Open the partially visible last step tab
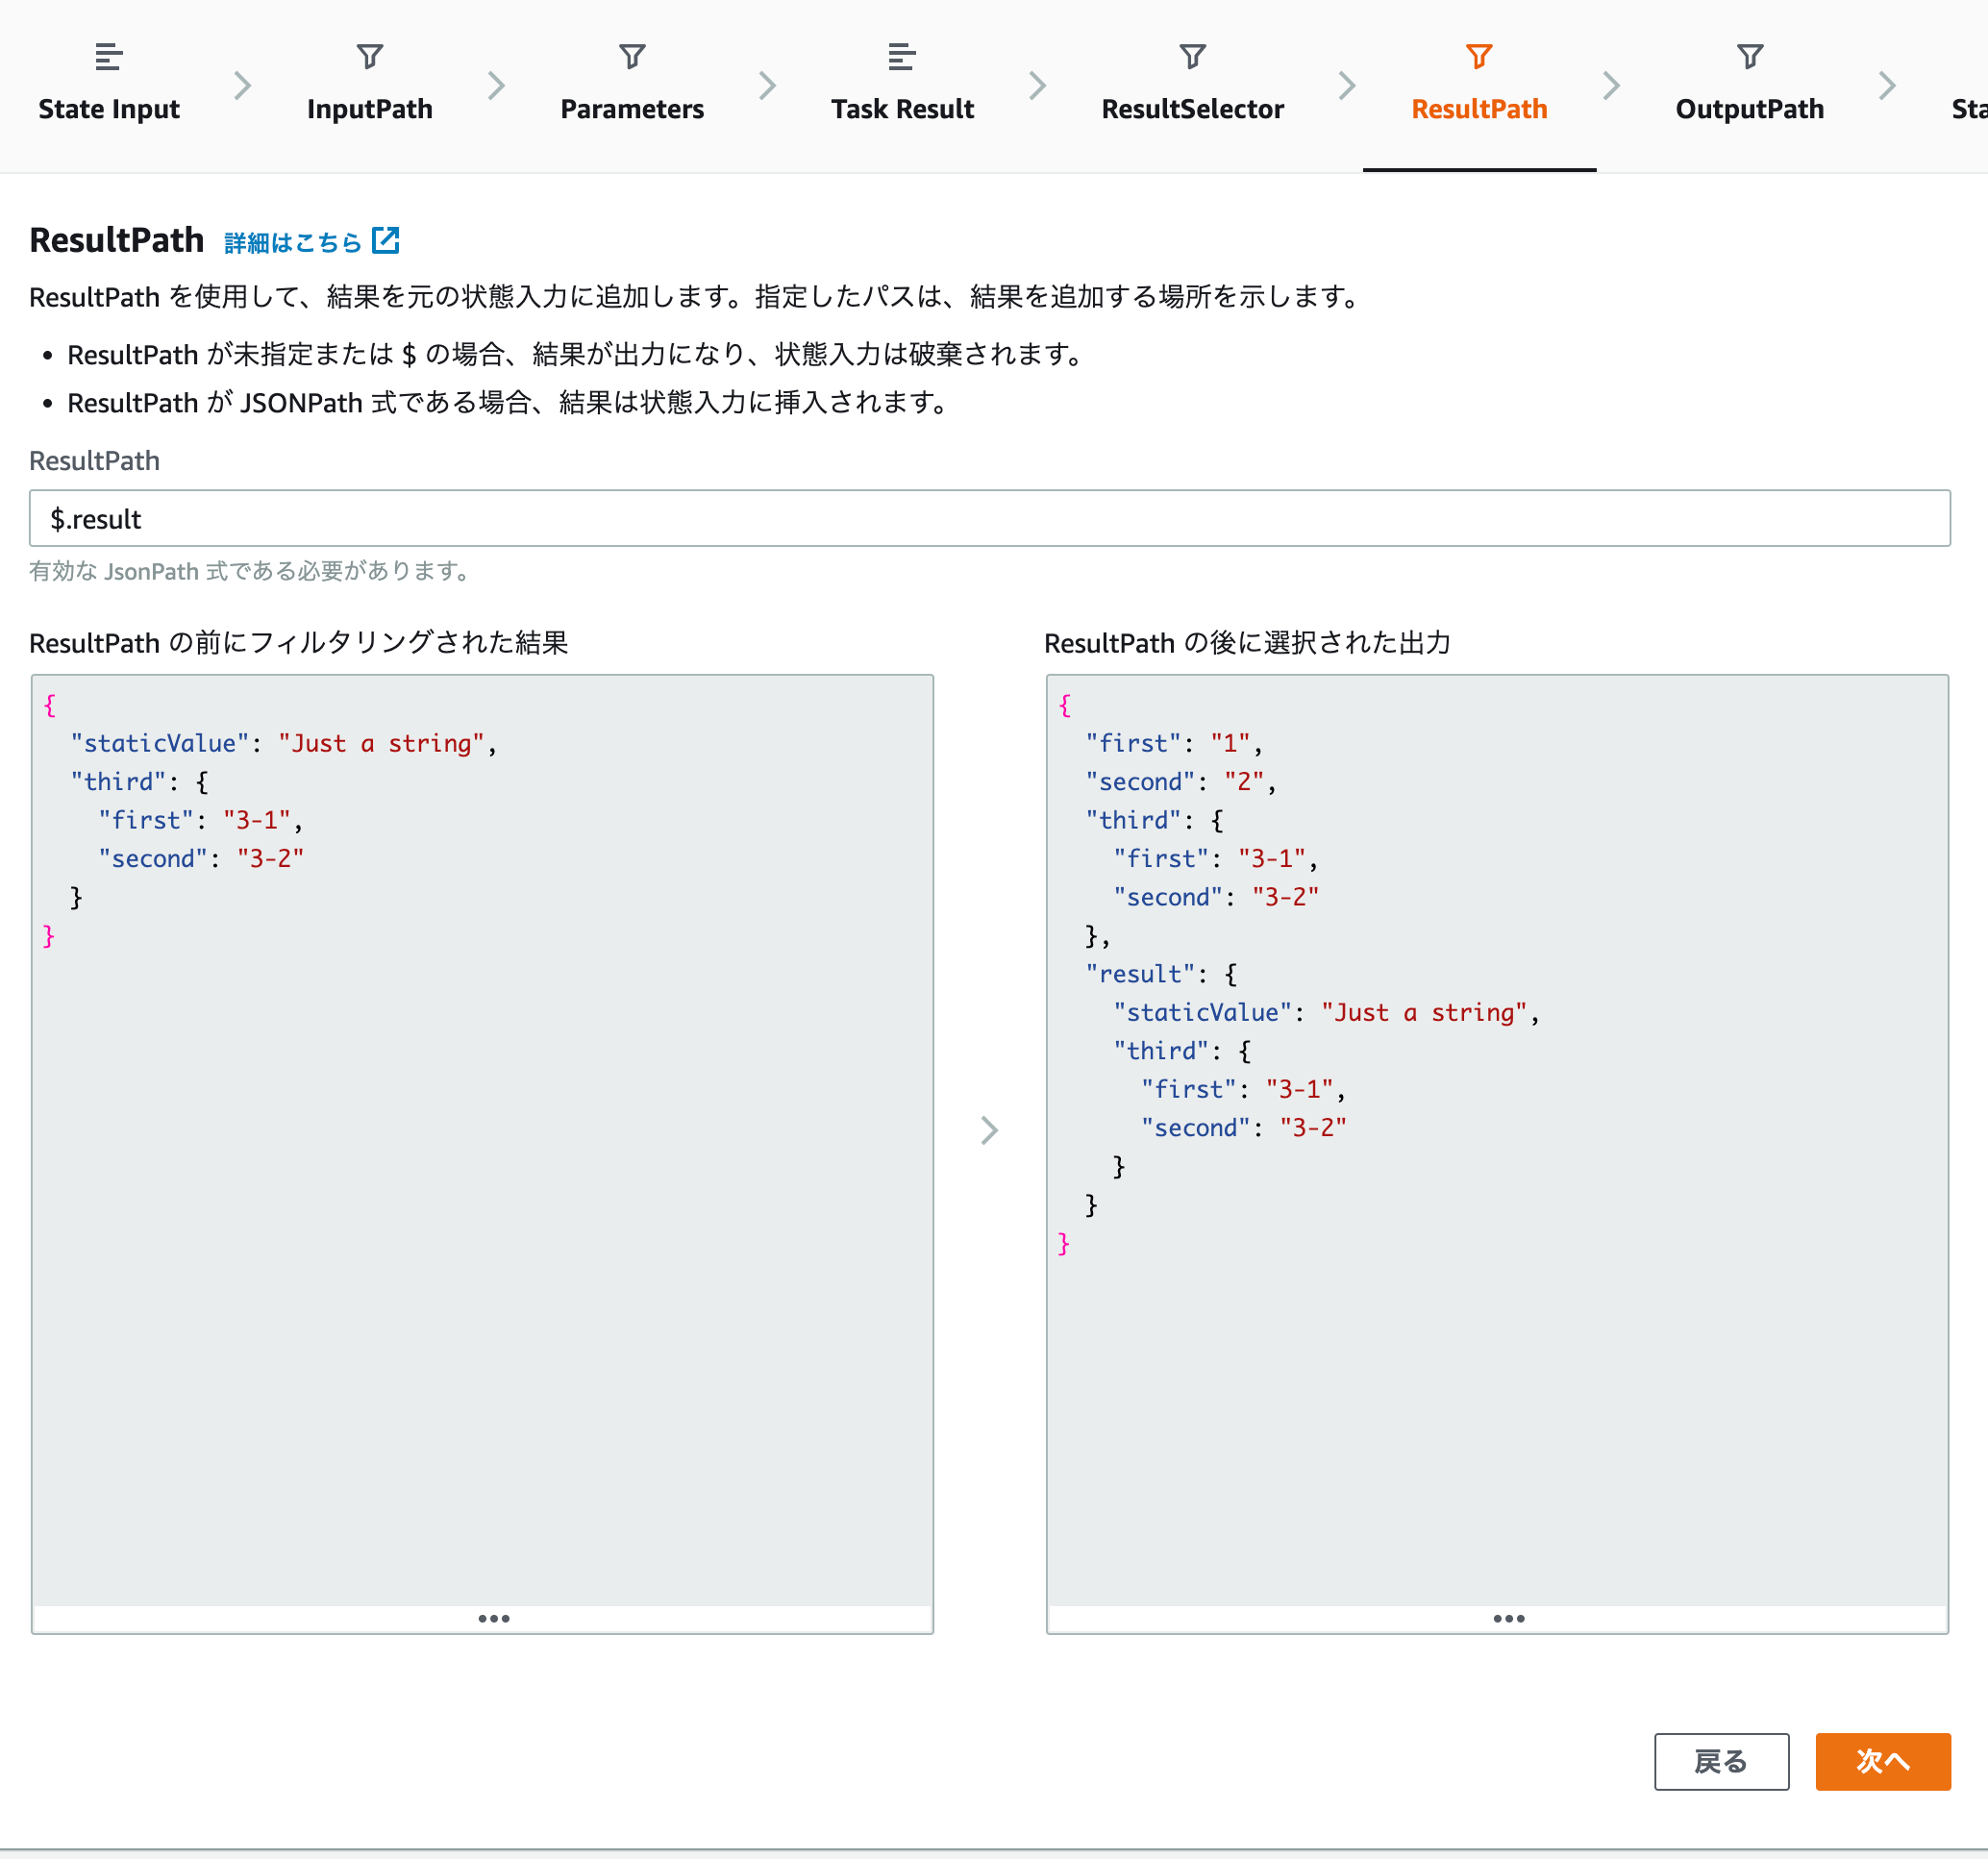Image resolution: width=1988 pixels, height=1859 pixels. click(1967, 109)
